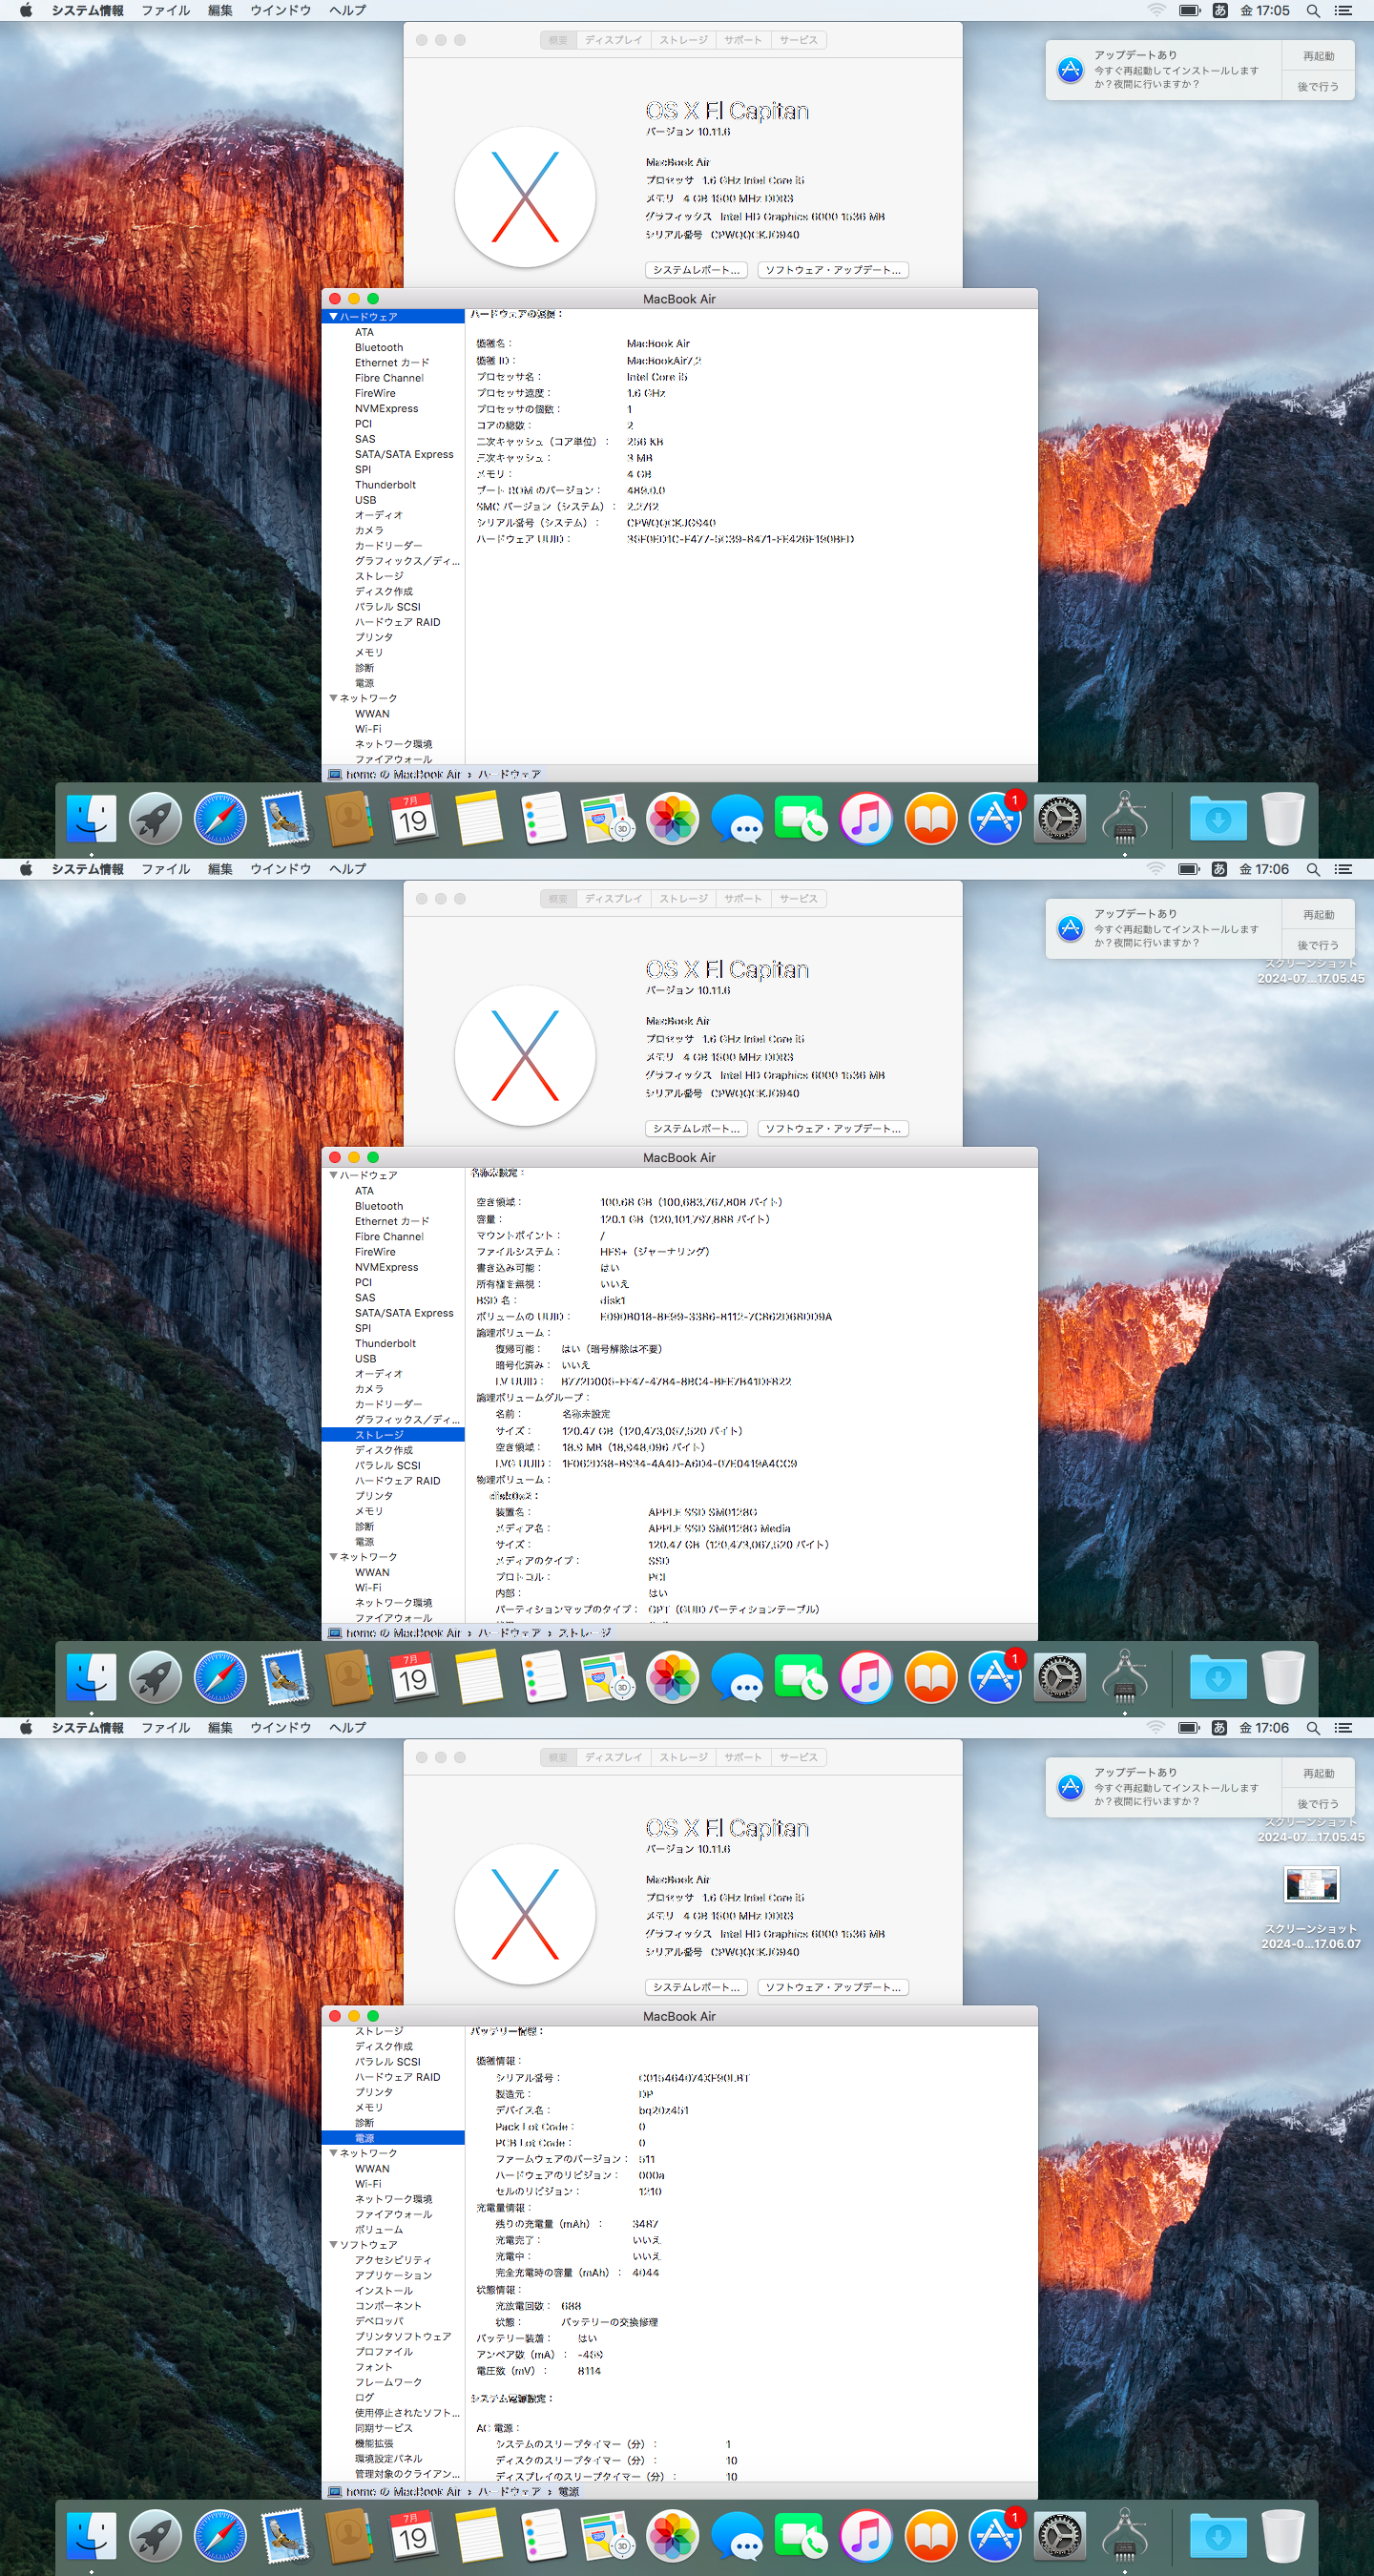The image size is (1374, 2576).
Task: Open Spotlight search in menu bar showing 17:05
Action: 1313,10
